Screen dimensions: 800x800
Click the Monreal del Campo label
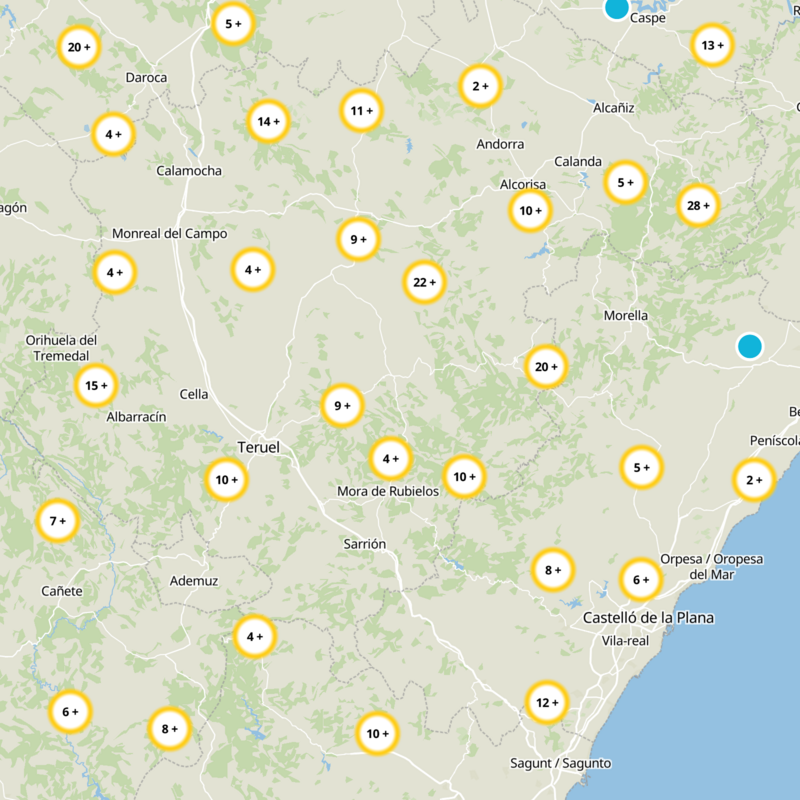click(x=169, y=234)
